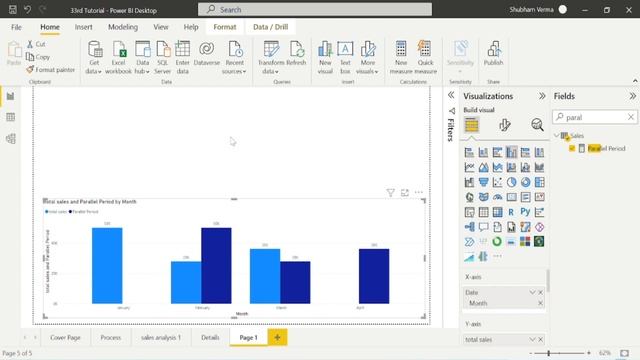
Task: Open the Data / Drill ribbon tab
Action: (271, 27)
